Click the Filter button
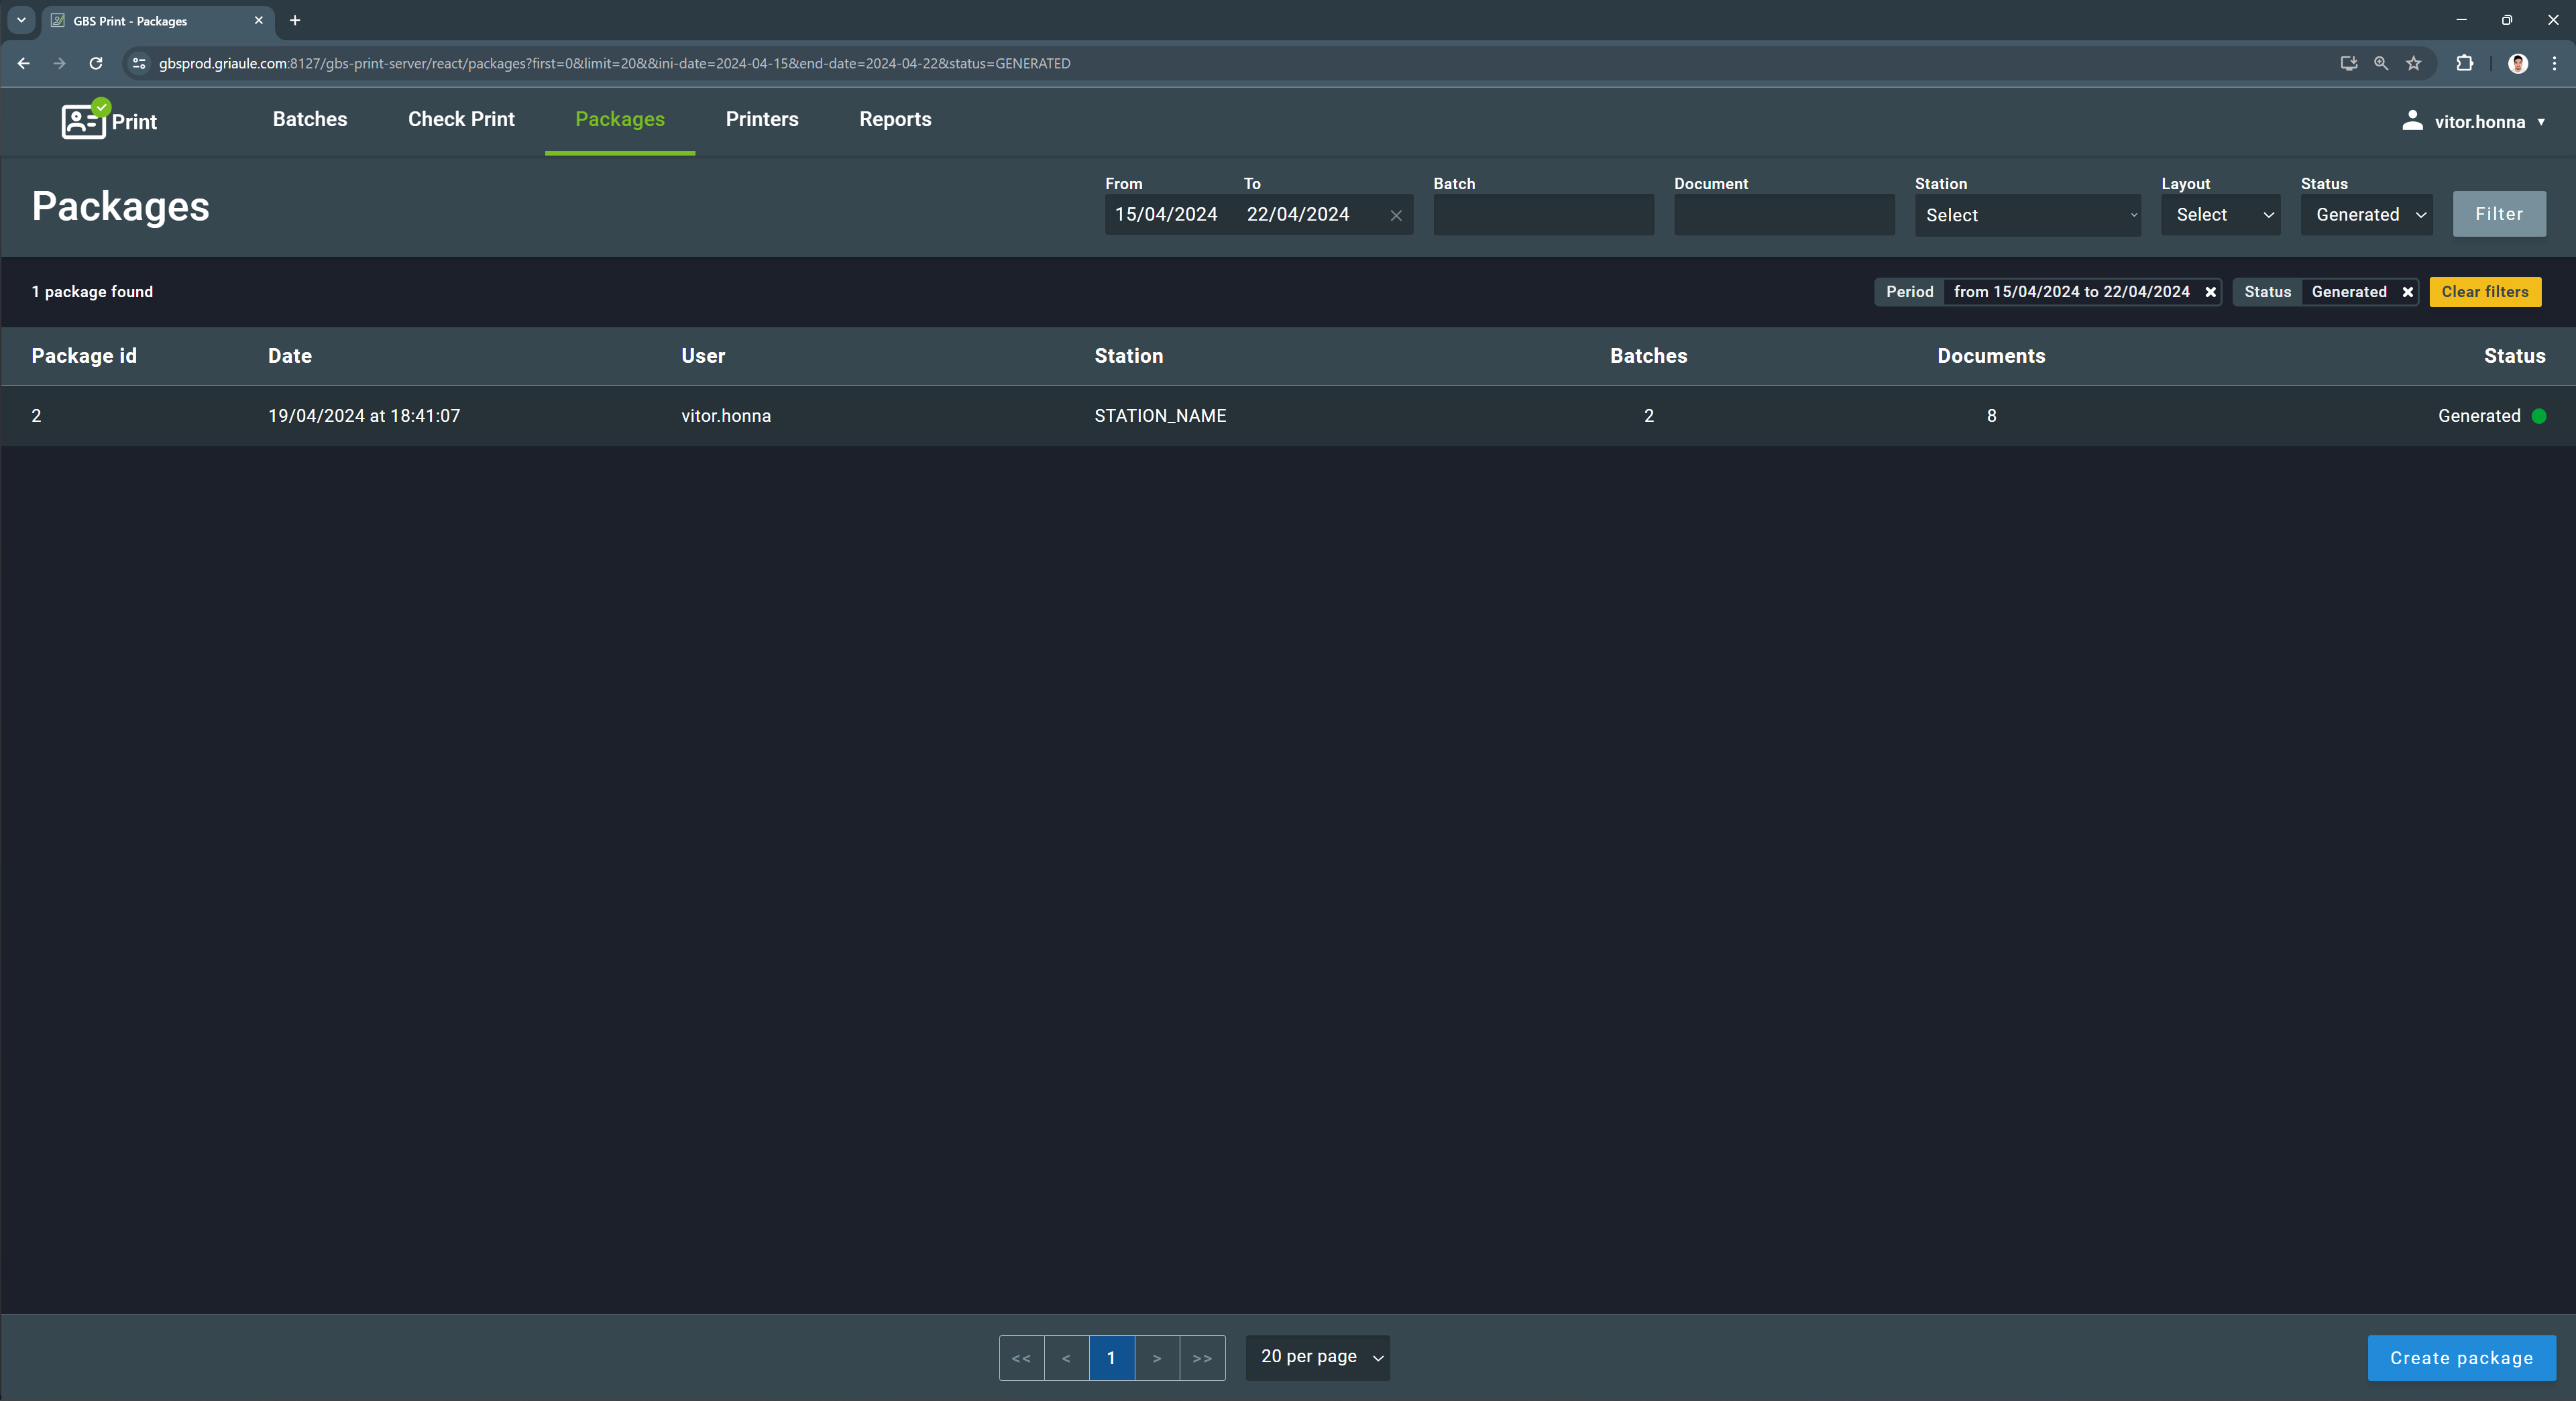 click(2499, 214)
